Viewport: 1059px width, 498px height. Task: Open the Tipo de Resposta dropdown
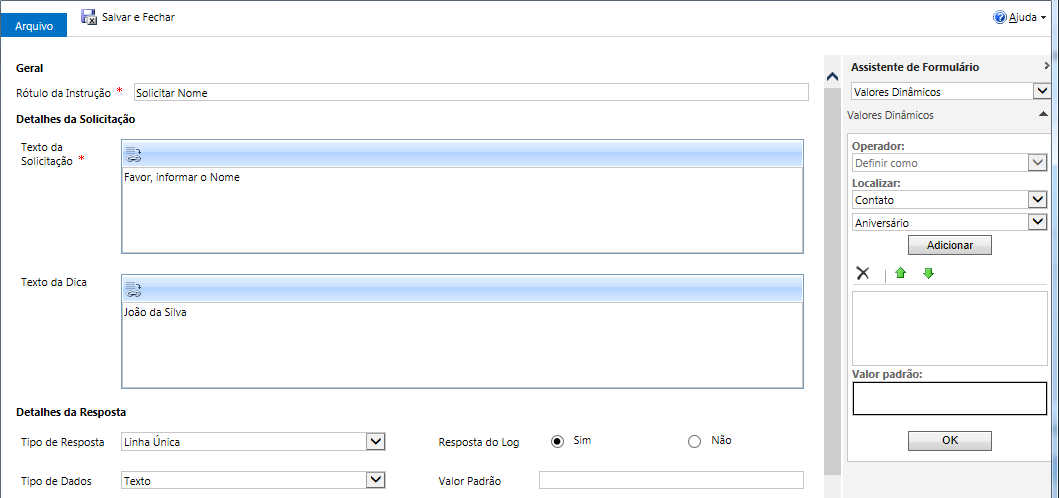[375, 441]
